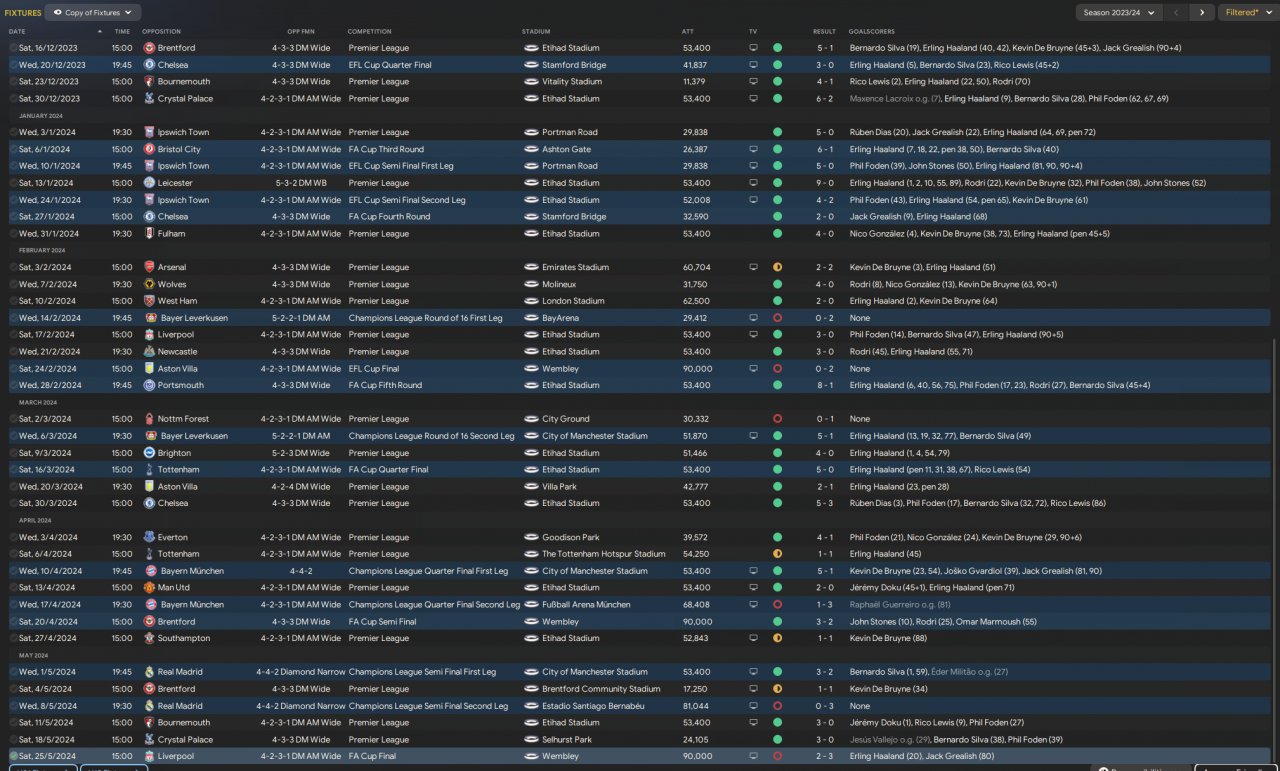Click the FA Cup Third Round competition text
Image resolution: width=1280 pixels, height=771 pixels.
(386, 149)
